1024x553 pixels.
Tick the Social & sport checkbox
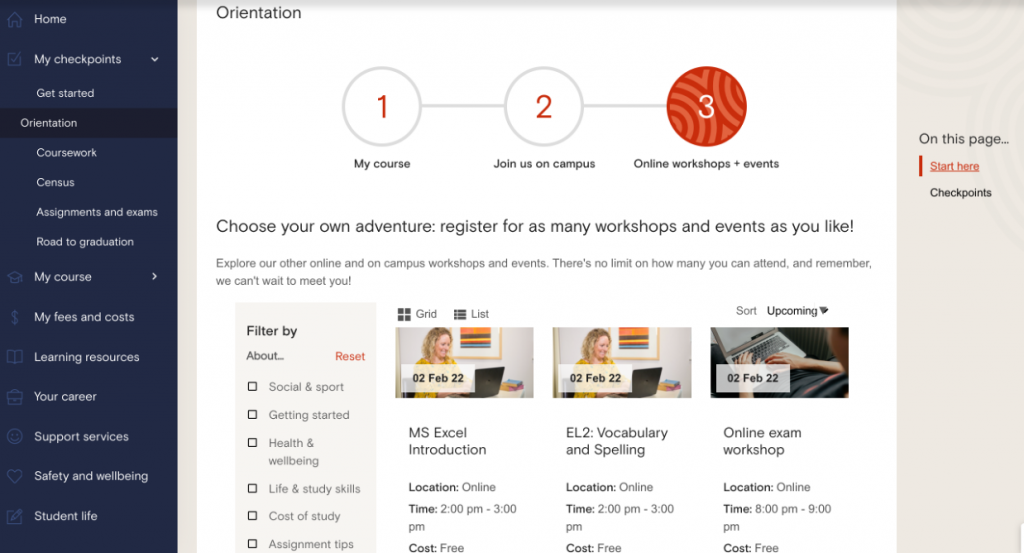pyautogui.click(x=252, y=387)
